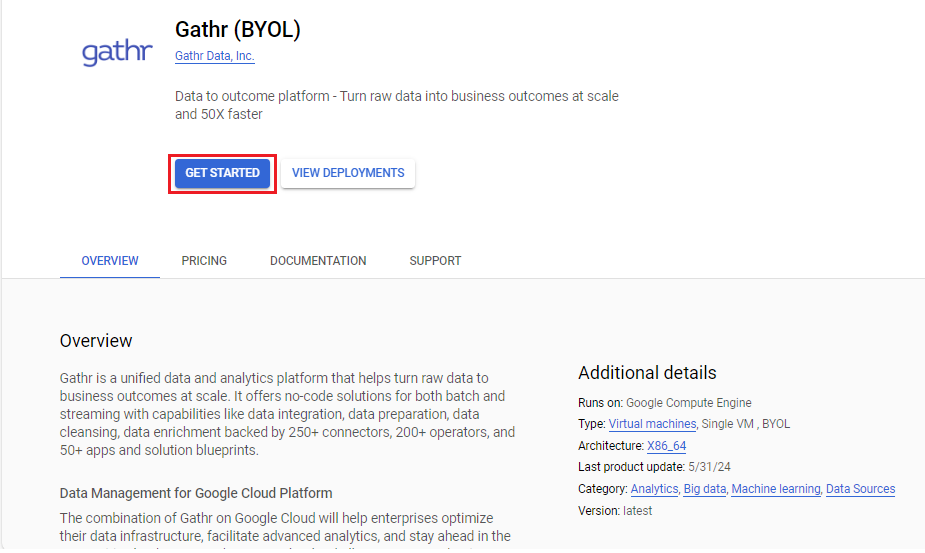925x553 pixels.
Task: Click the Data Sources category link
Action: point(860,489)
